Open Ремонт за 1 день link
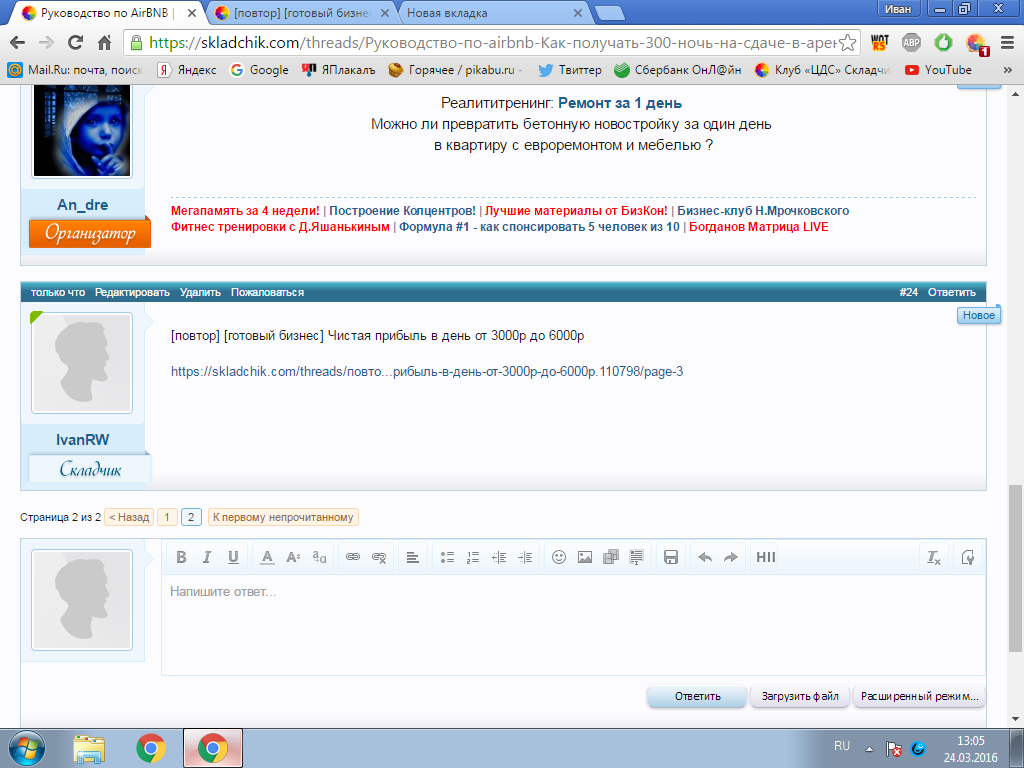This screenshot has height=768, width=1024. (x=620, y=103)
